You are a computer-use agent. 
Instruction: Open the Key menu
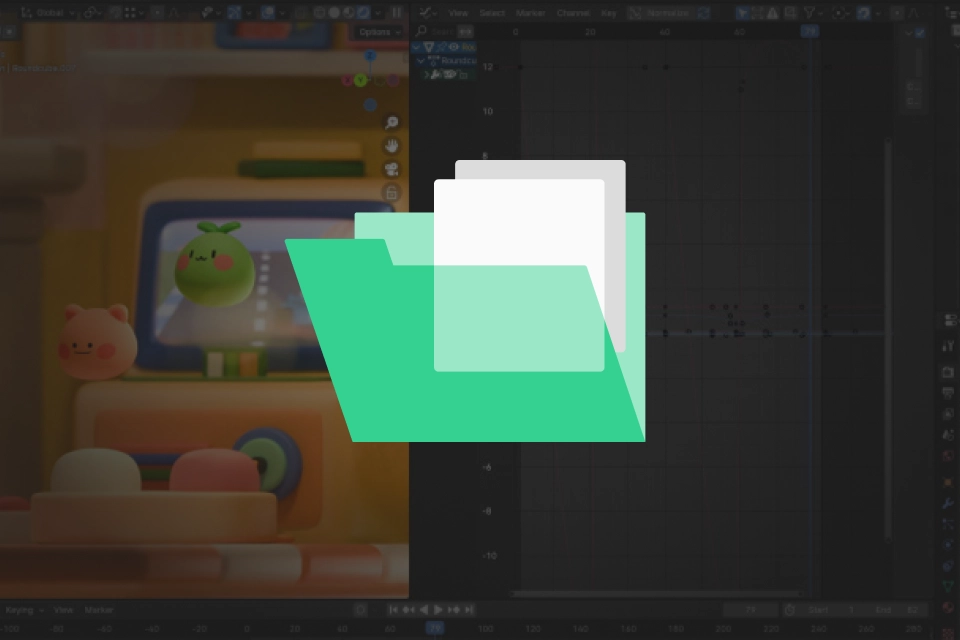coord(609,12)
